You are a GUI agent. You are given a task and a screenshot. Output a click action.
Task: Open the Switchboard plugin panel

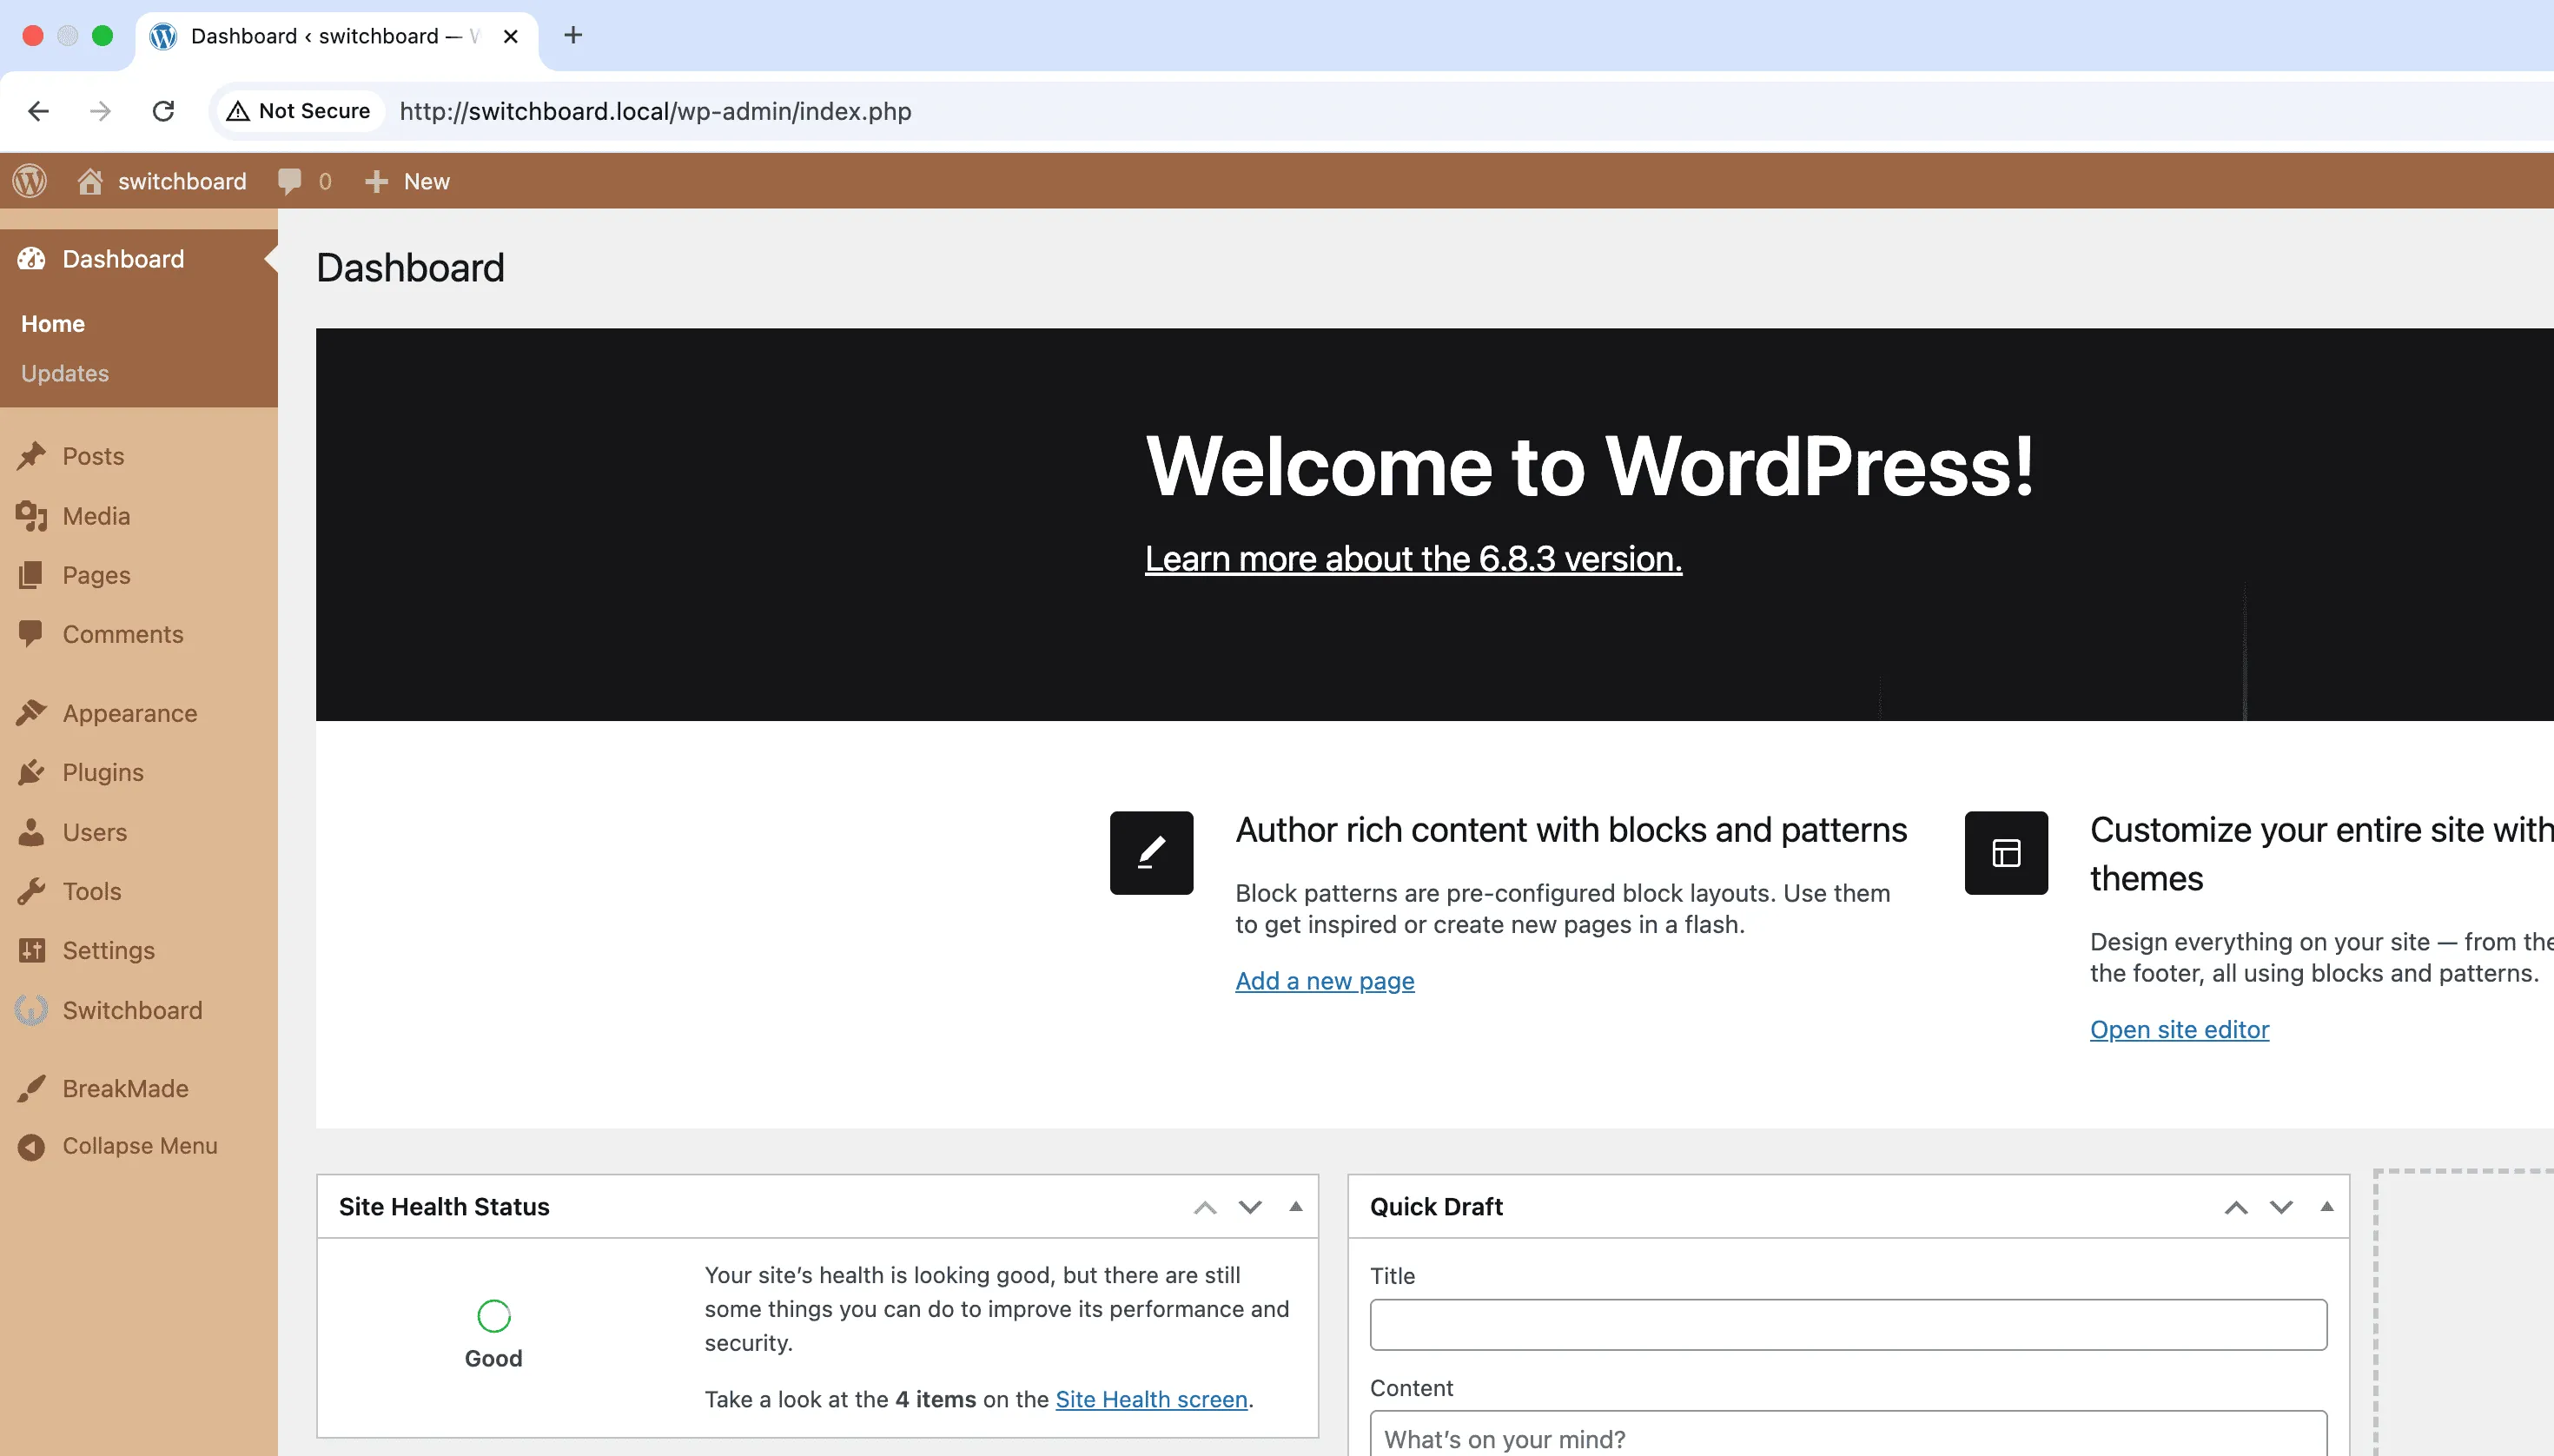pos(132,1010)
